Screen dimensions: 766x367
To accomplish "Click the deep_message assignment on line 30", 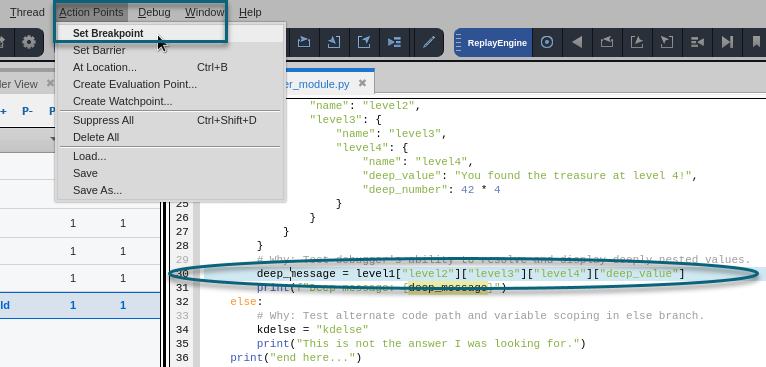I will pos(471,274).
